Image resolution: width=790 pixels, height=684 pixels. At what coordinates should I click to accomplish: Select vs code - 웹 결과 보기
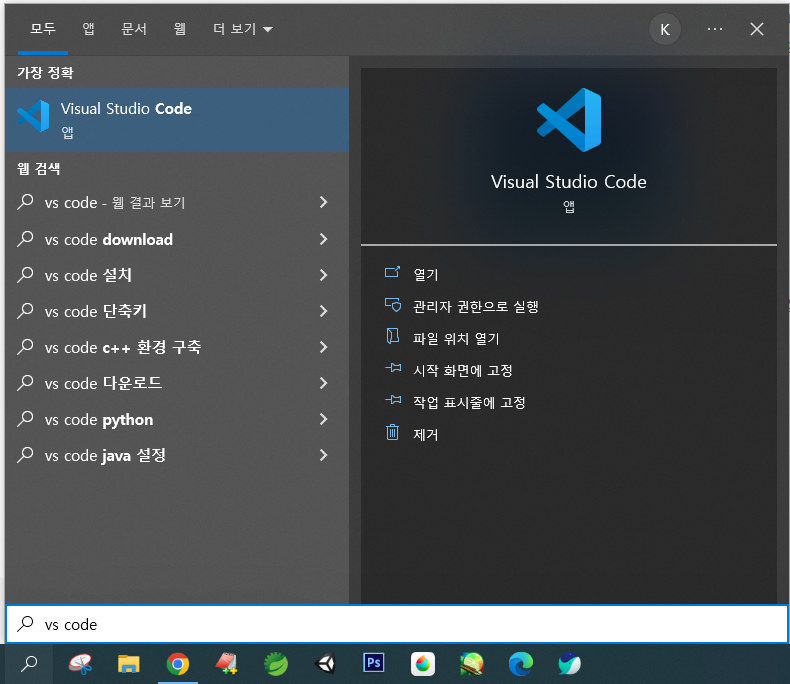point(177,202)
